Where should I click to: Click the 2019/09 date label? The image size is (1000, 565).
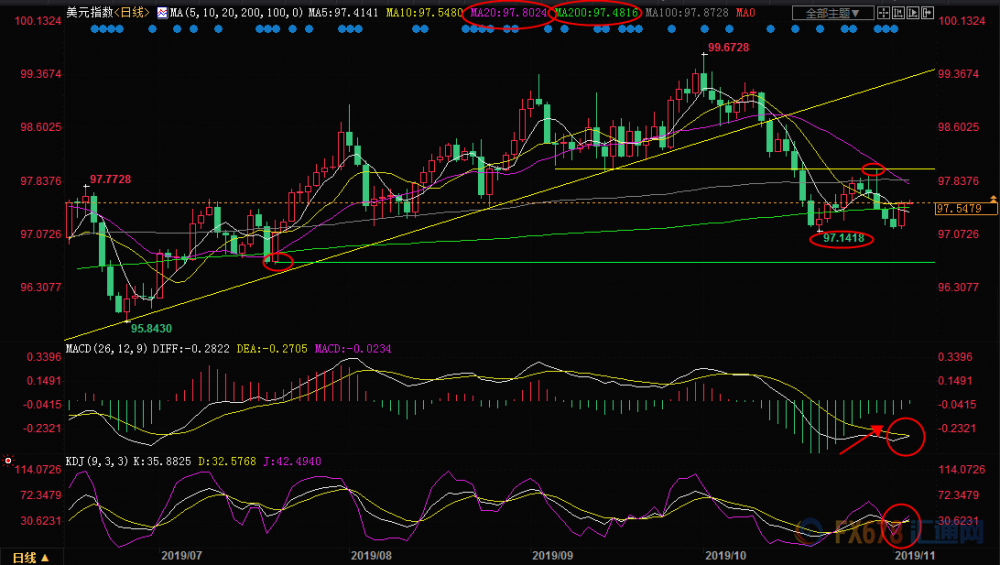click(x=552, y=555)
